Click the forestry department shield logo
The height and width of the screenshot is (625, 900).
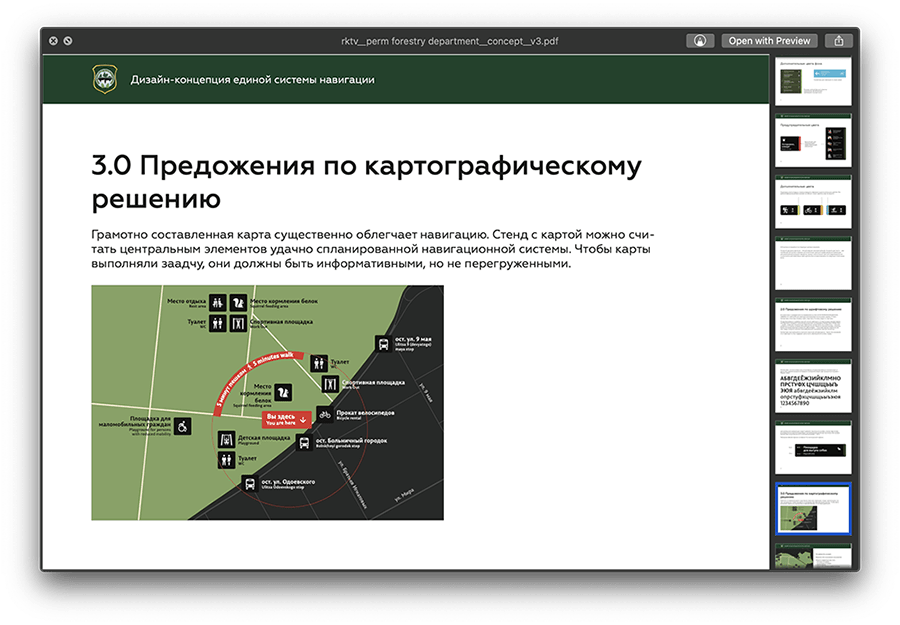[105, 79]
